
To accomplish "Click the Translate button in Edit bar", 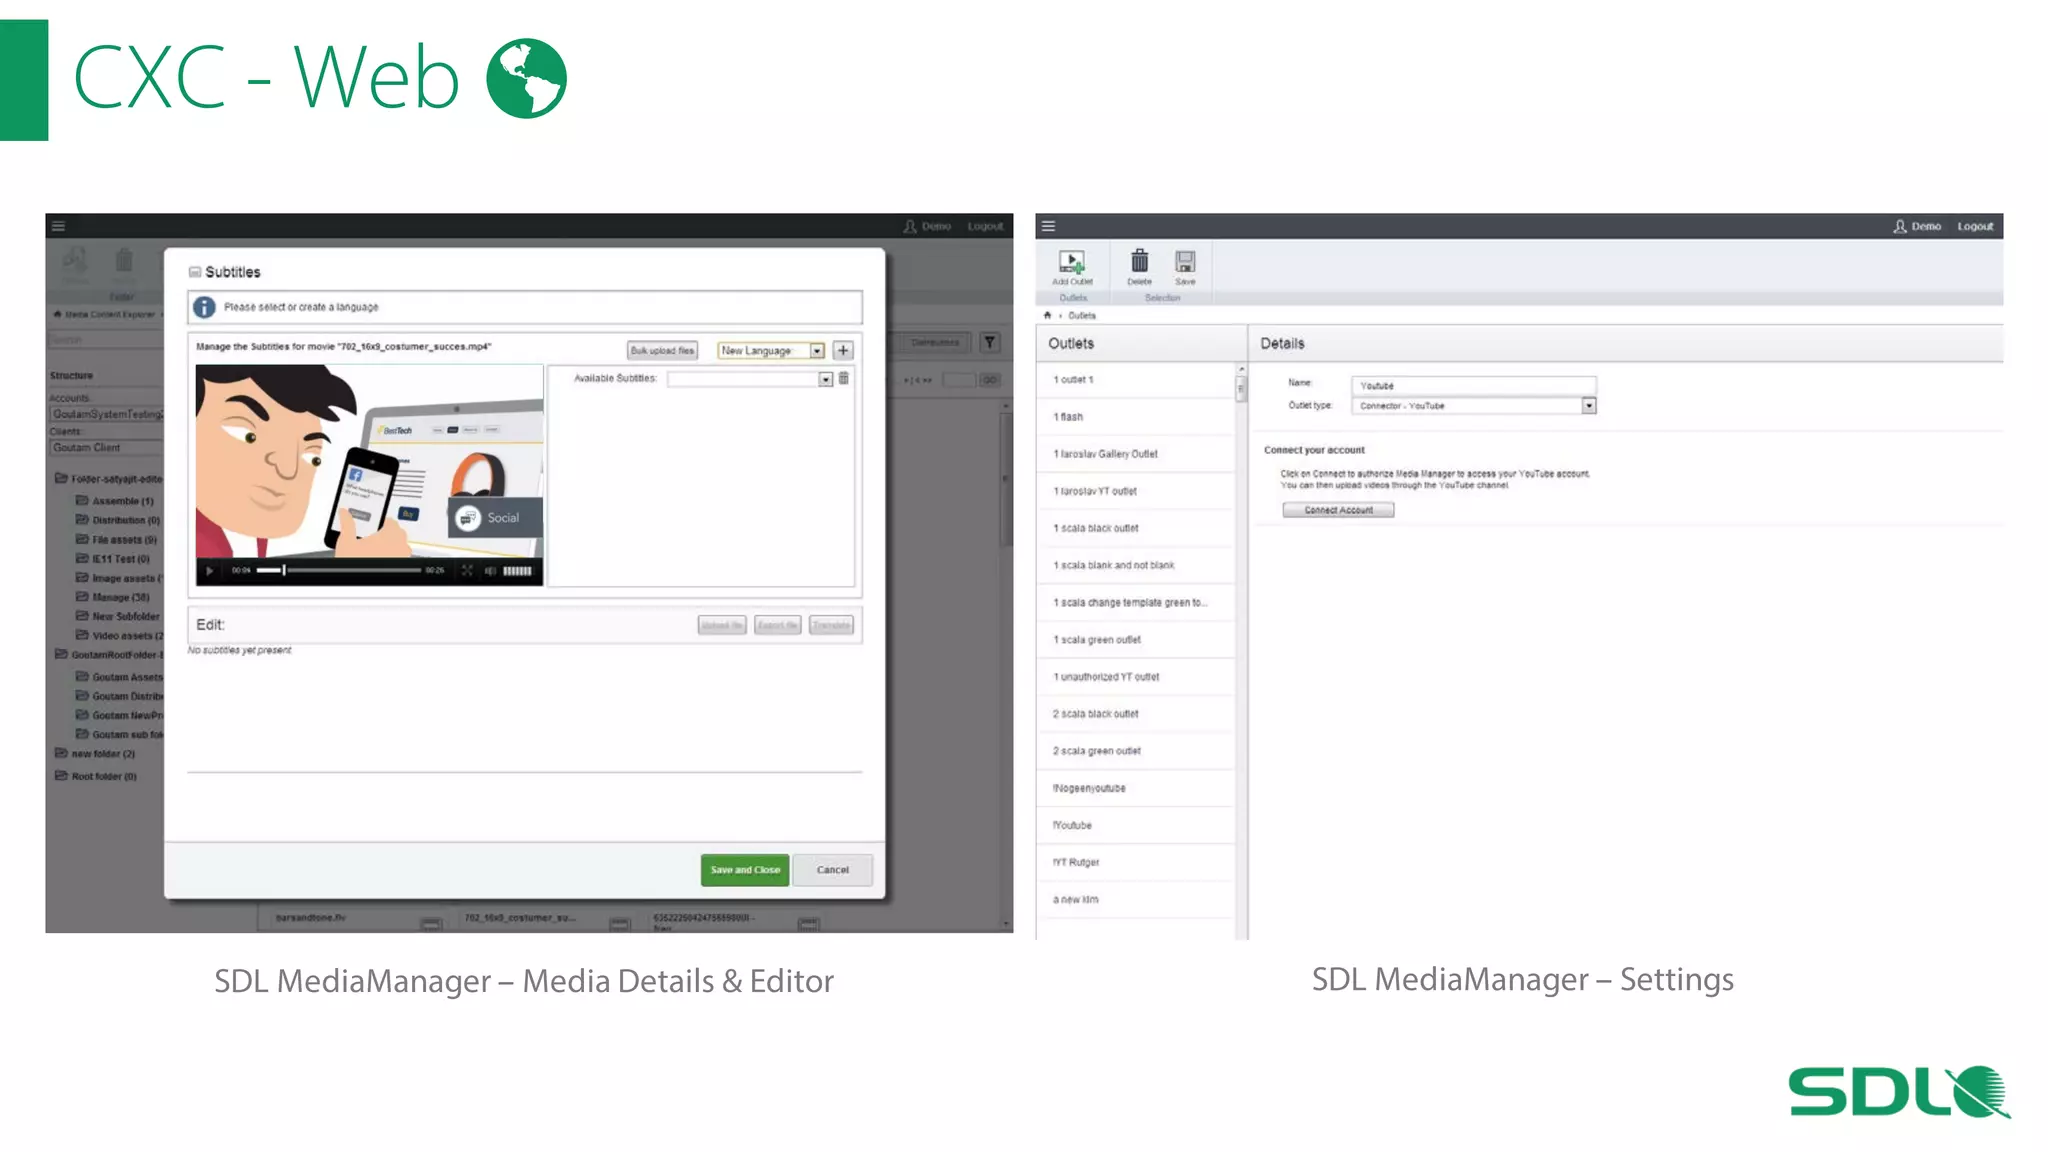I will [x=831, y=625].
